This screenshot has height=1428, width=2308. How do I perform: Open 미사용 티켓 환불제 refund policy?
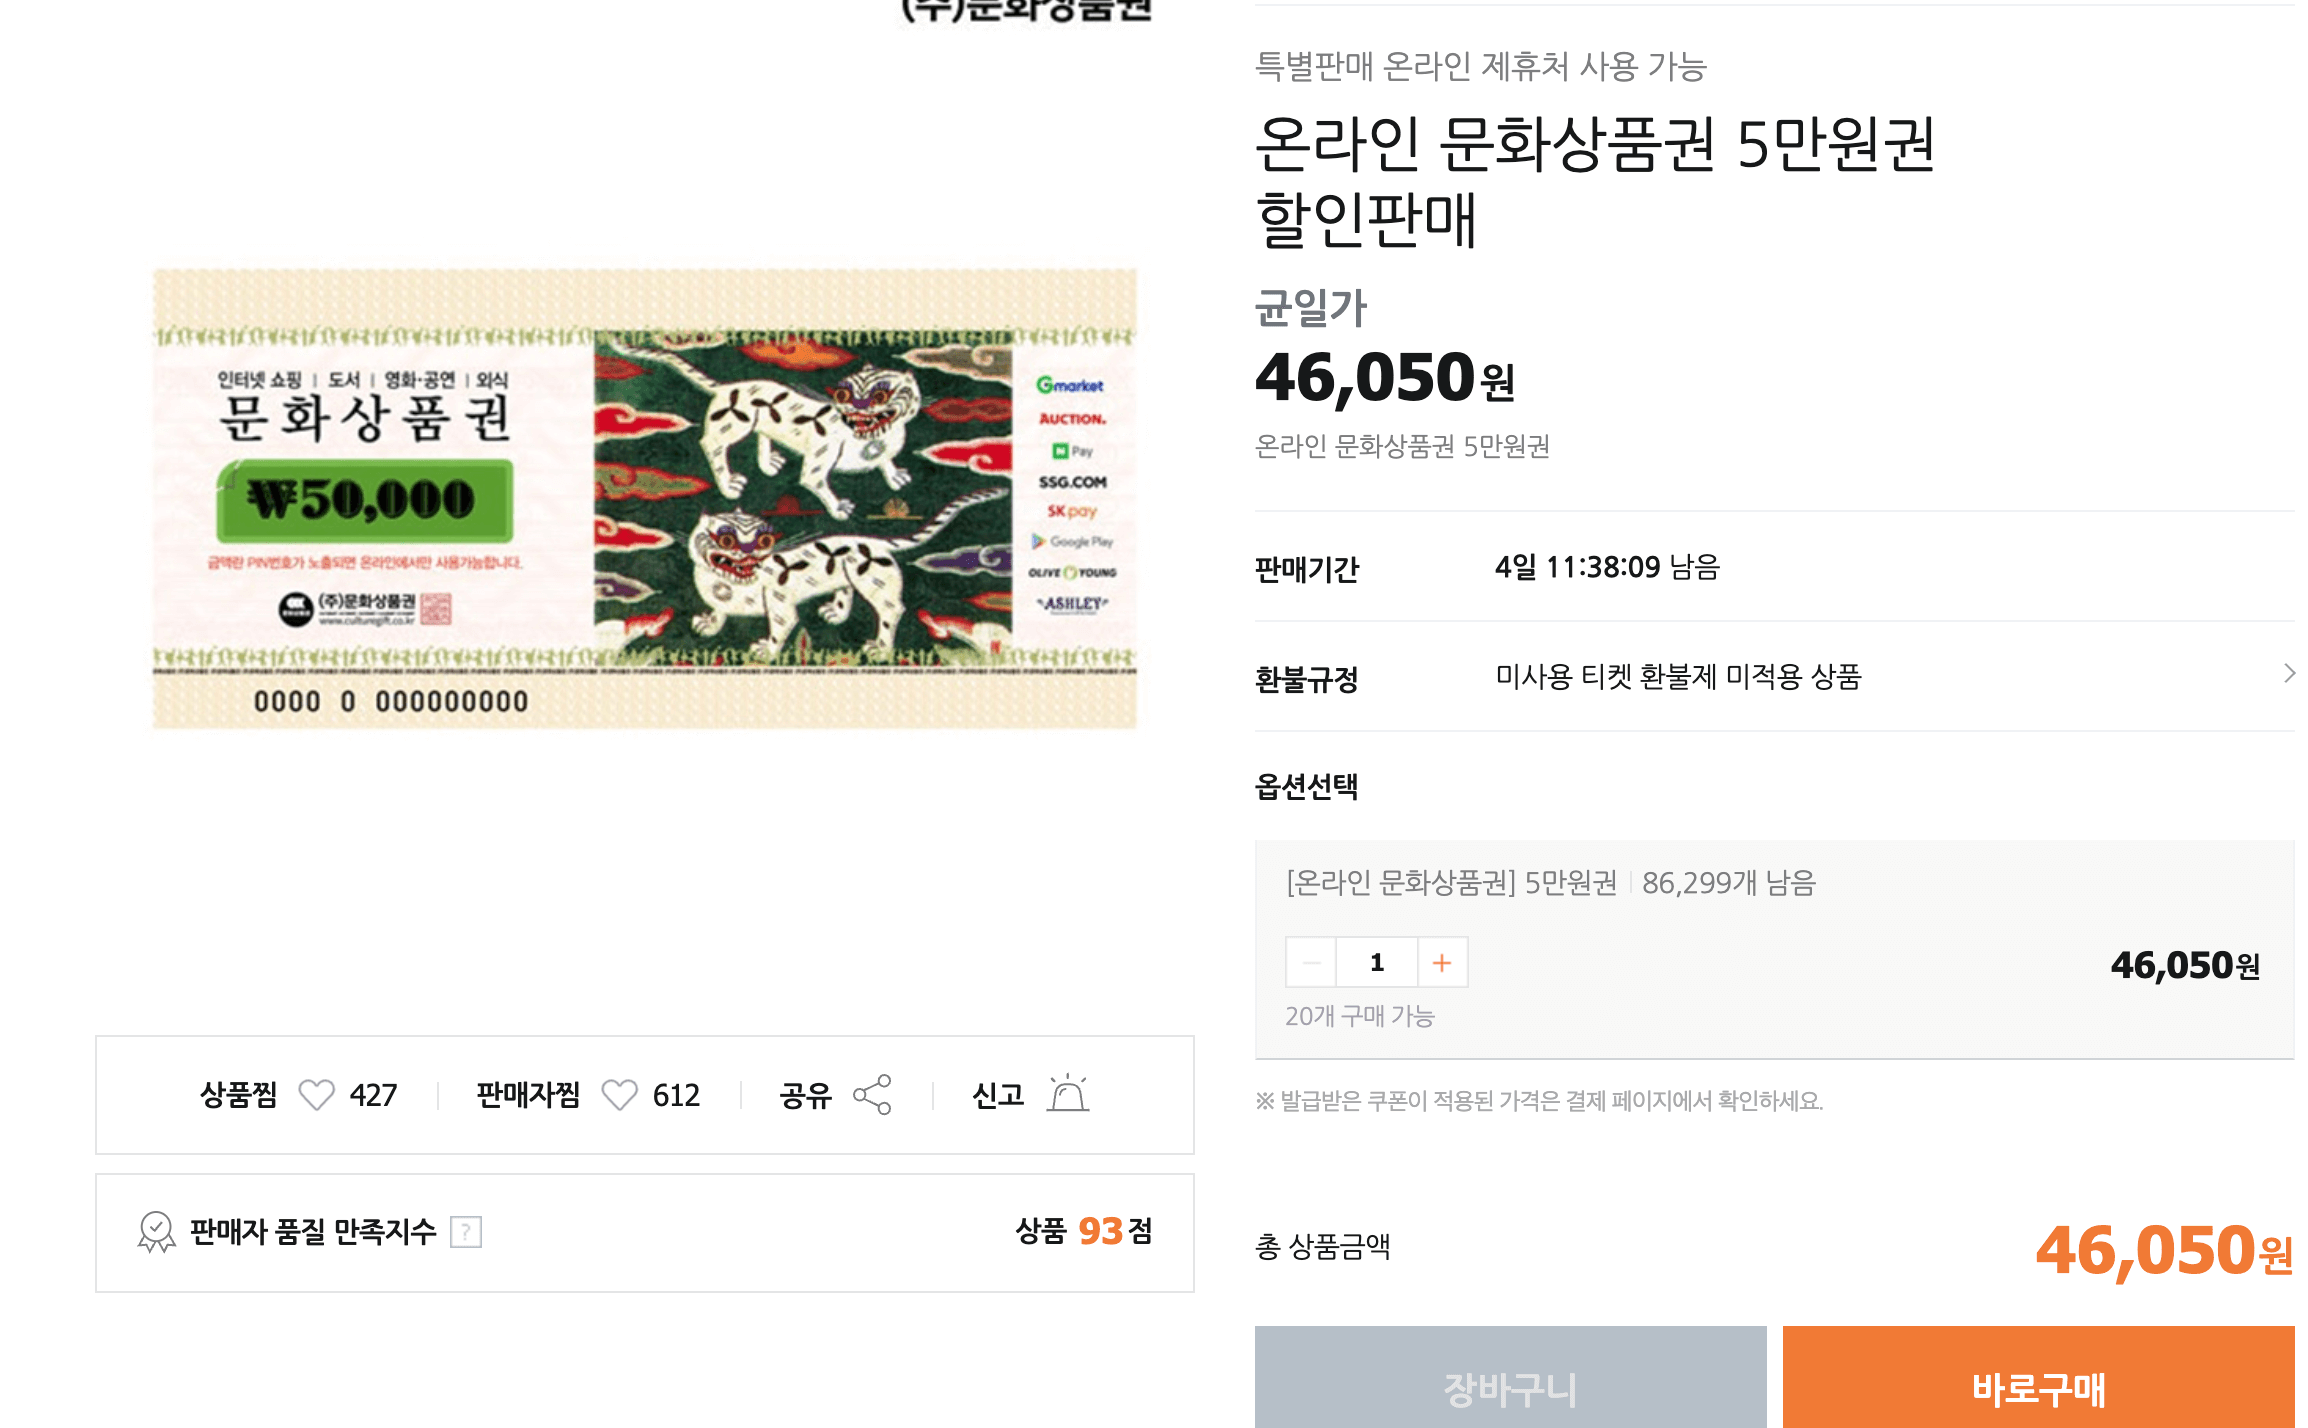[1678, 677]
